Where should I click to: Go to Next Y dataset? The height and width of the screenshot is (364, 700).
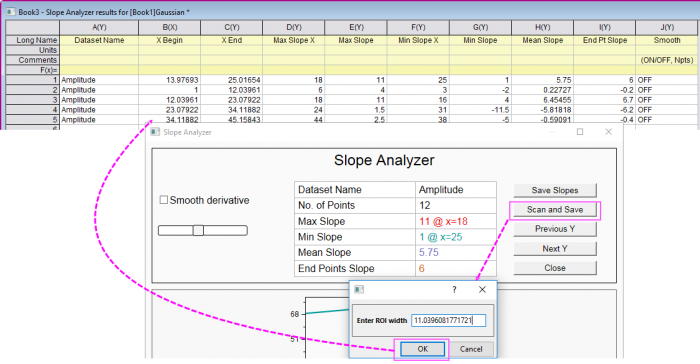tap(555, 249)
